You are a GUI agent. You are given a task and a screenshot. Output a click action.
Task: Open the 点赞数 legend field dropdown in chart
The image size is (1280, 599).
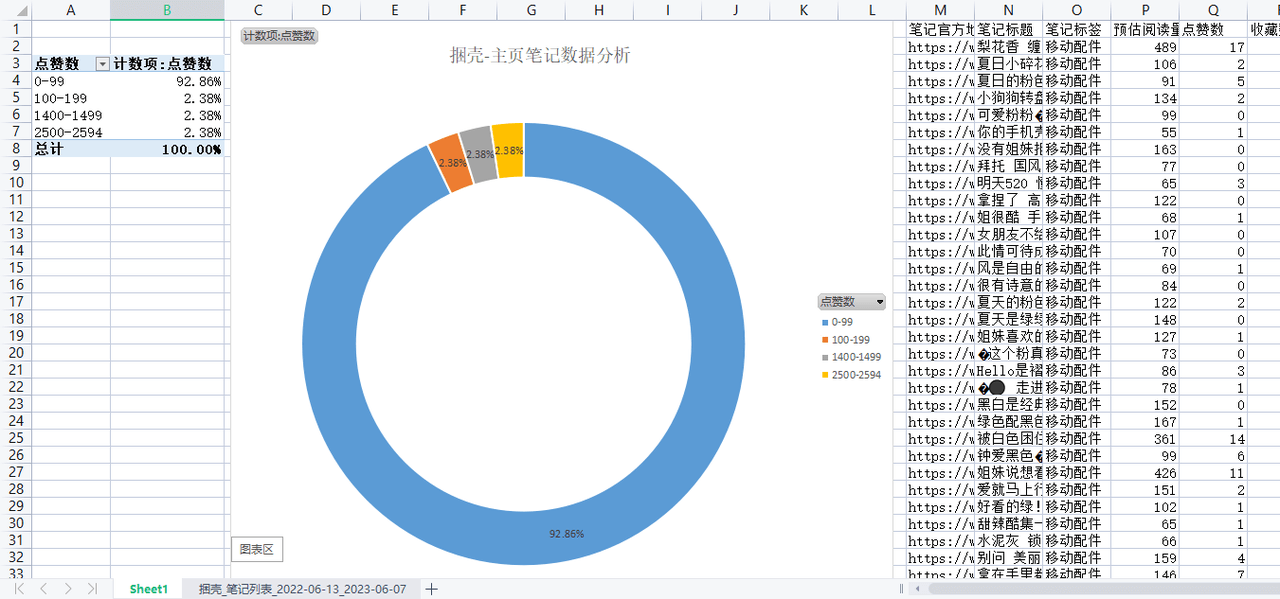pyautogui.click(x=879, y=301)
